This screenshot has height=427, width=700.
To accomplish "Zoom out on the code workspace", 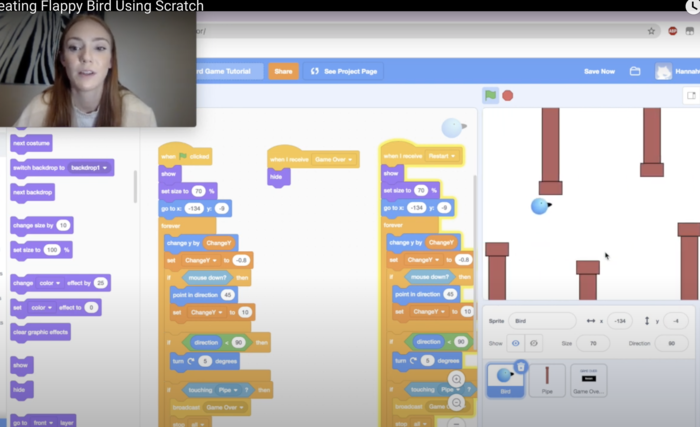I will pyautogui.click(x=456, y=403).
